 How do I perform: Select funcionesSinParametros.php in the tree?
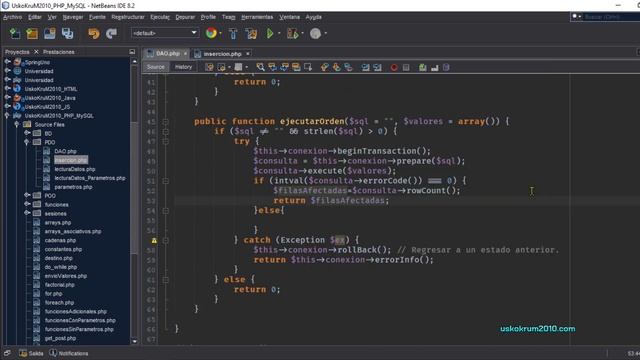click(79, 329)
